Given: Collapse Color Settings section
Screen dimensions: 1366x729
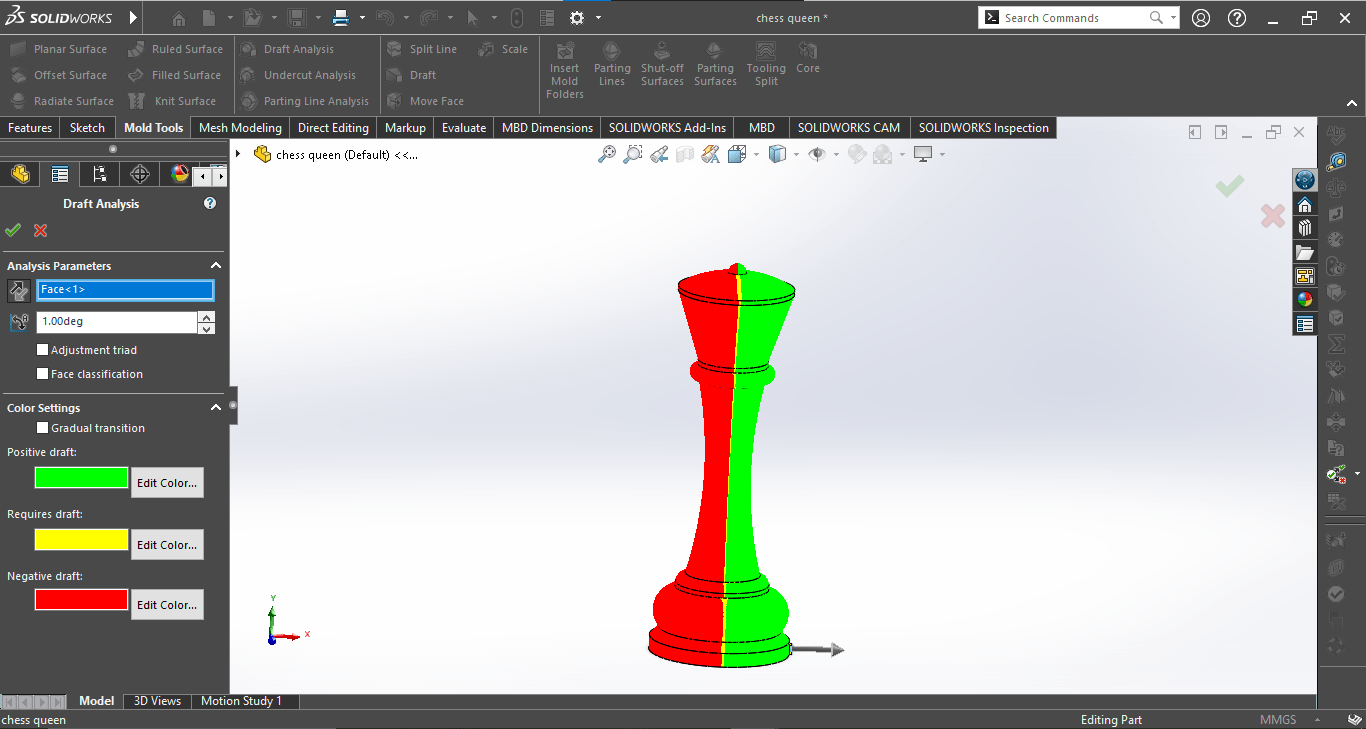Looking at the screenshot, I should (215, 408).
